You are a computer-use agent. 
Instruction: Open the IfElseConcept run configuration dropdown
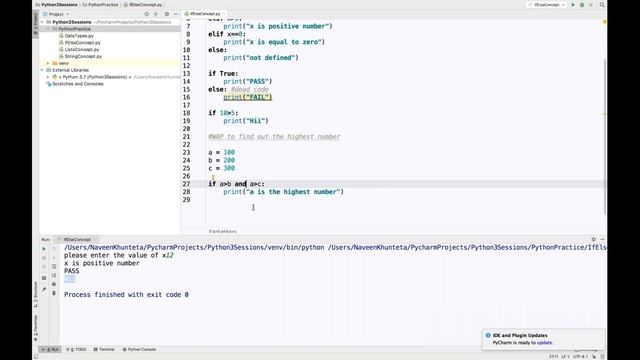(x=547, y=5)
